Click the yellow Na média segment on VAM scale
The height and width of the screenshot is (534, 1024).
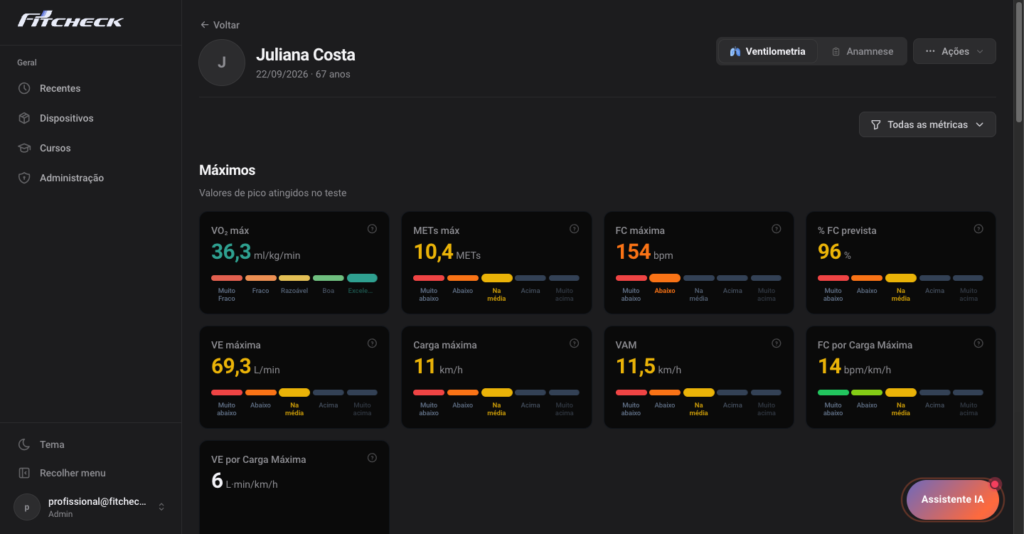[699, 392]
